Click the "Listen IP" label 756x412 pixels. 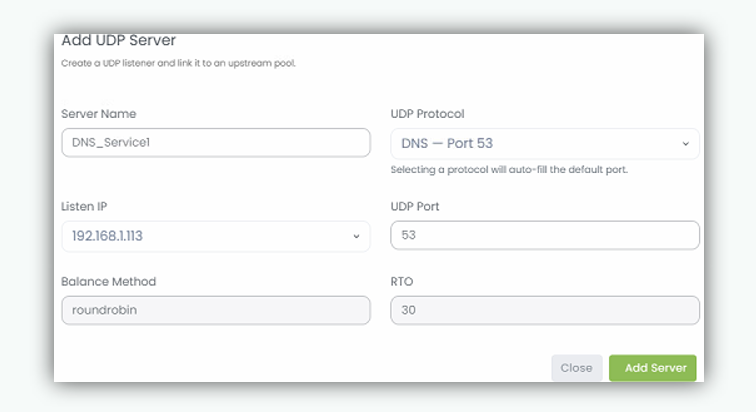(84, 206)
